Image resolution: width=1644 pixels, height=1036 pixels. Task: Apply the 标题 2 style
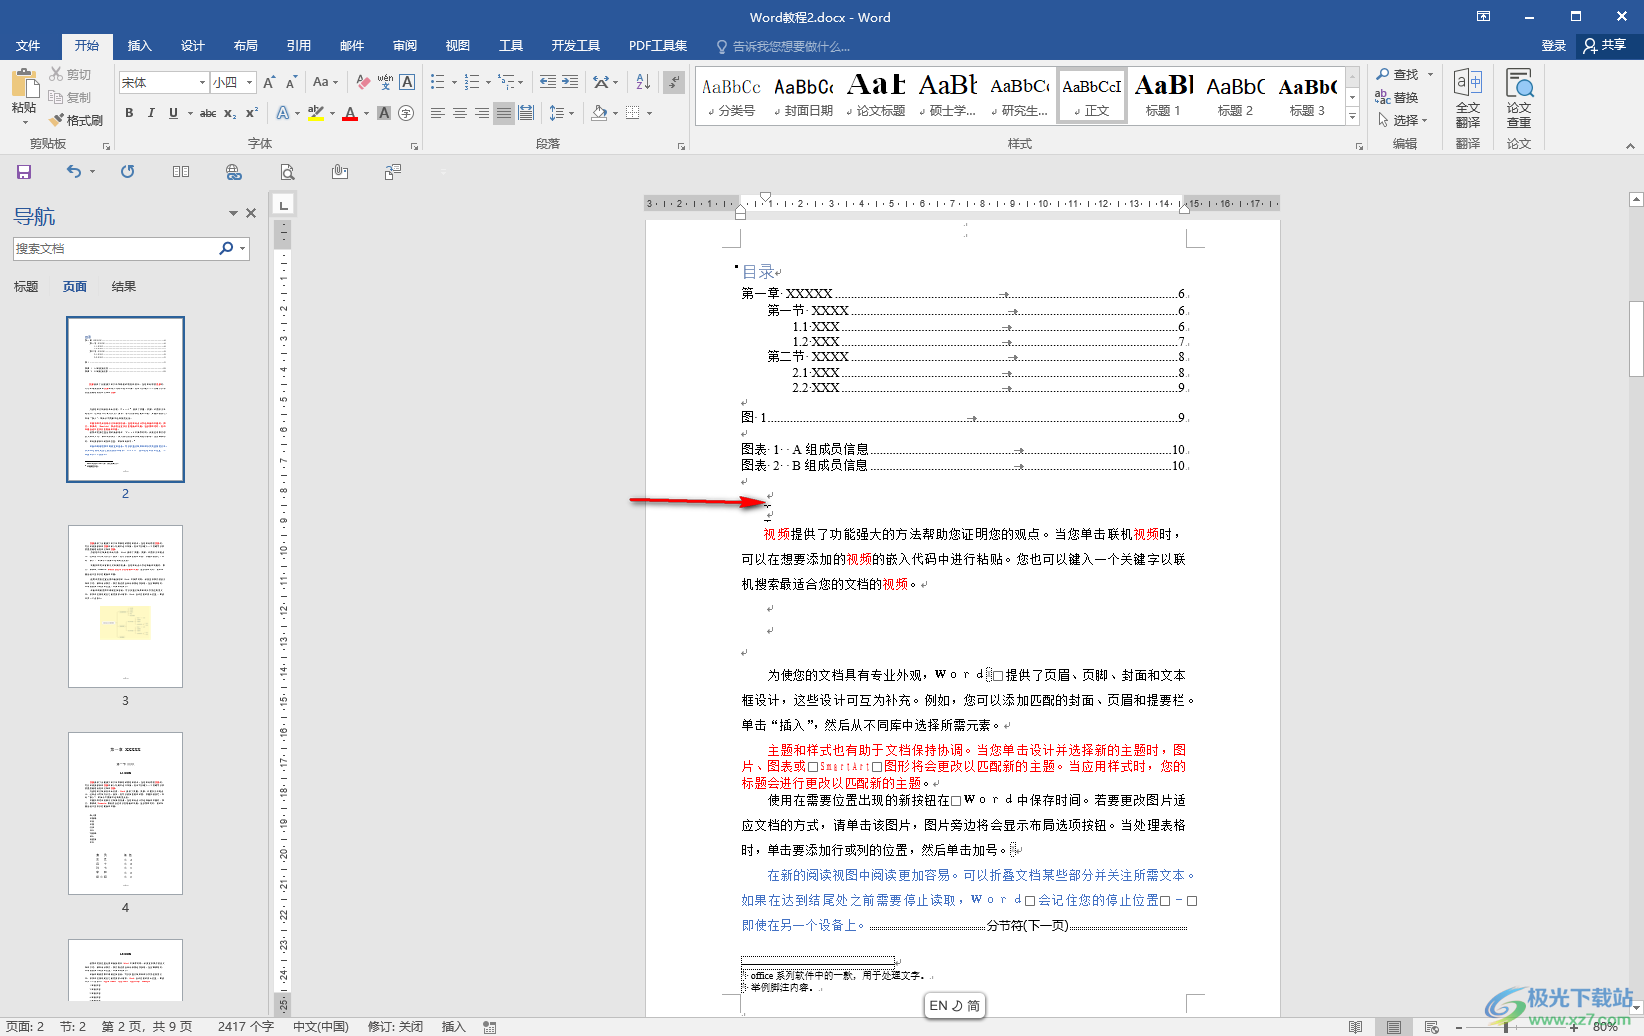click(x=1235, y=96)
